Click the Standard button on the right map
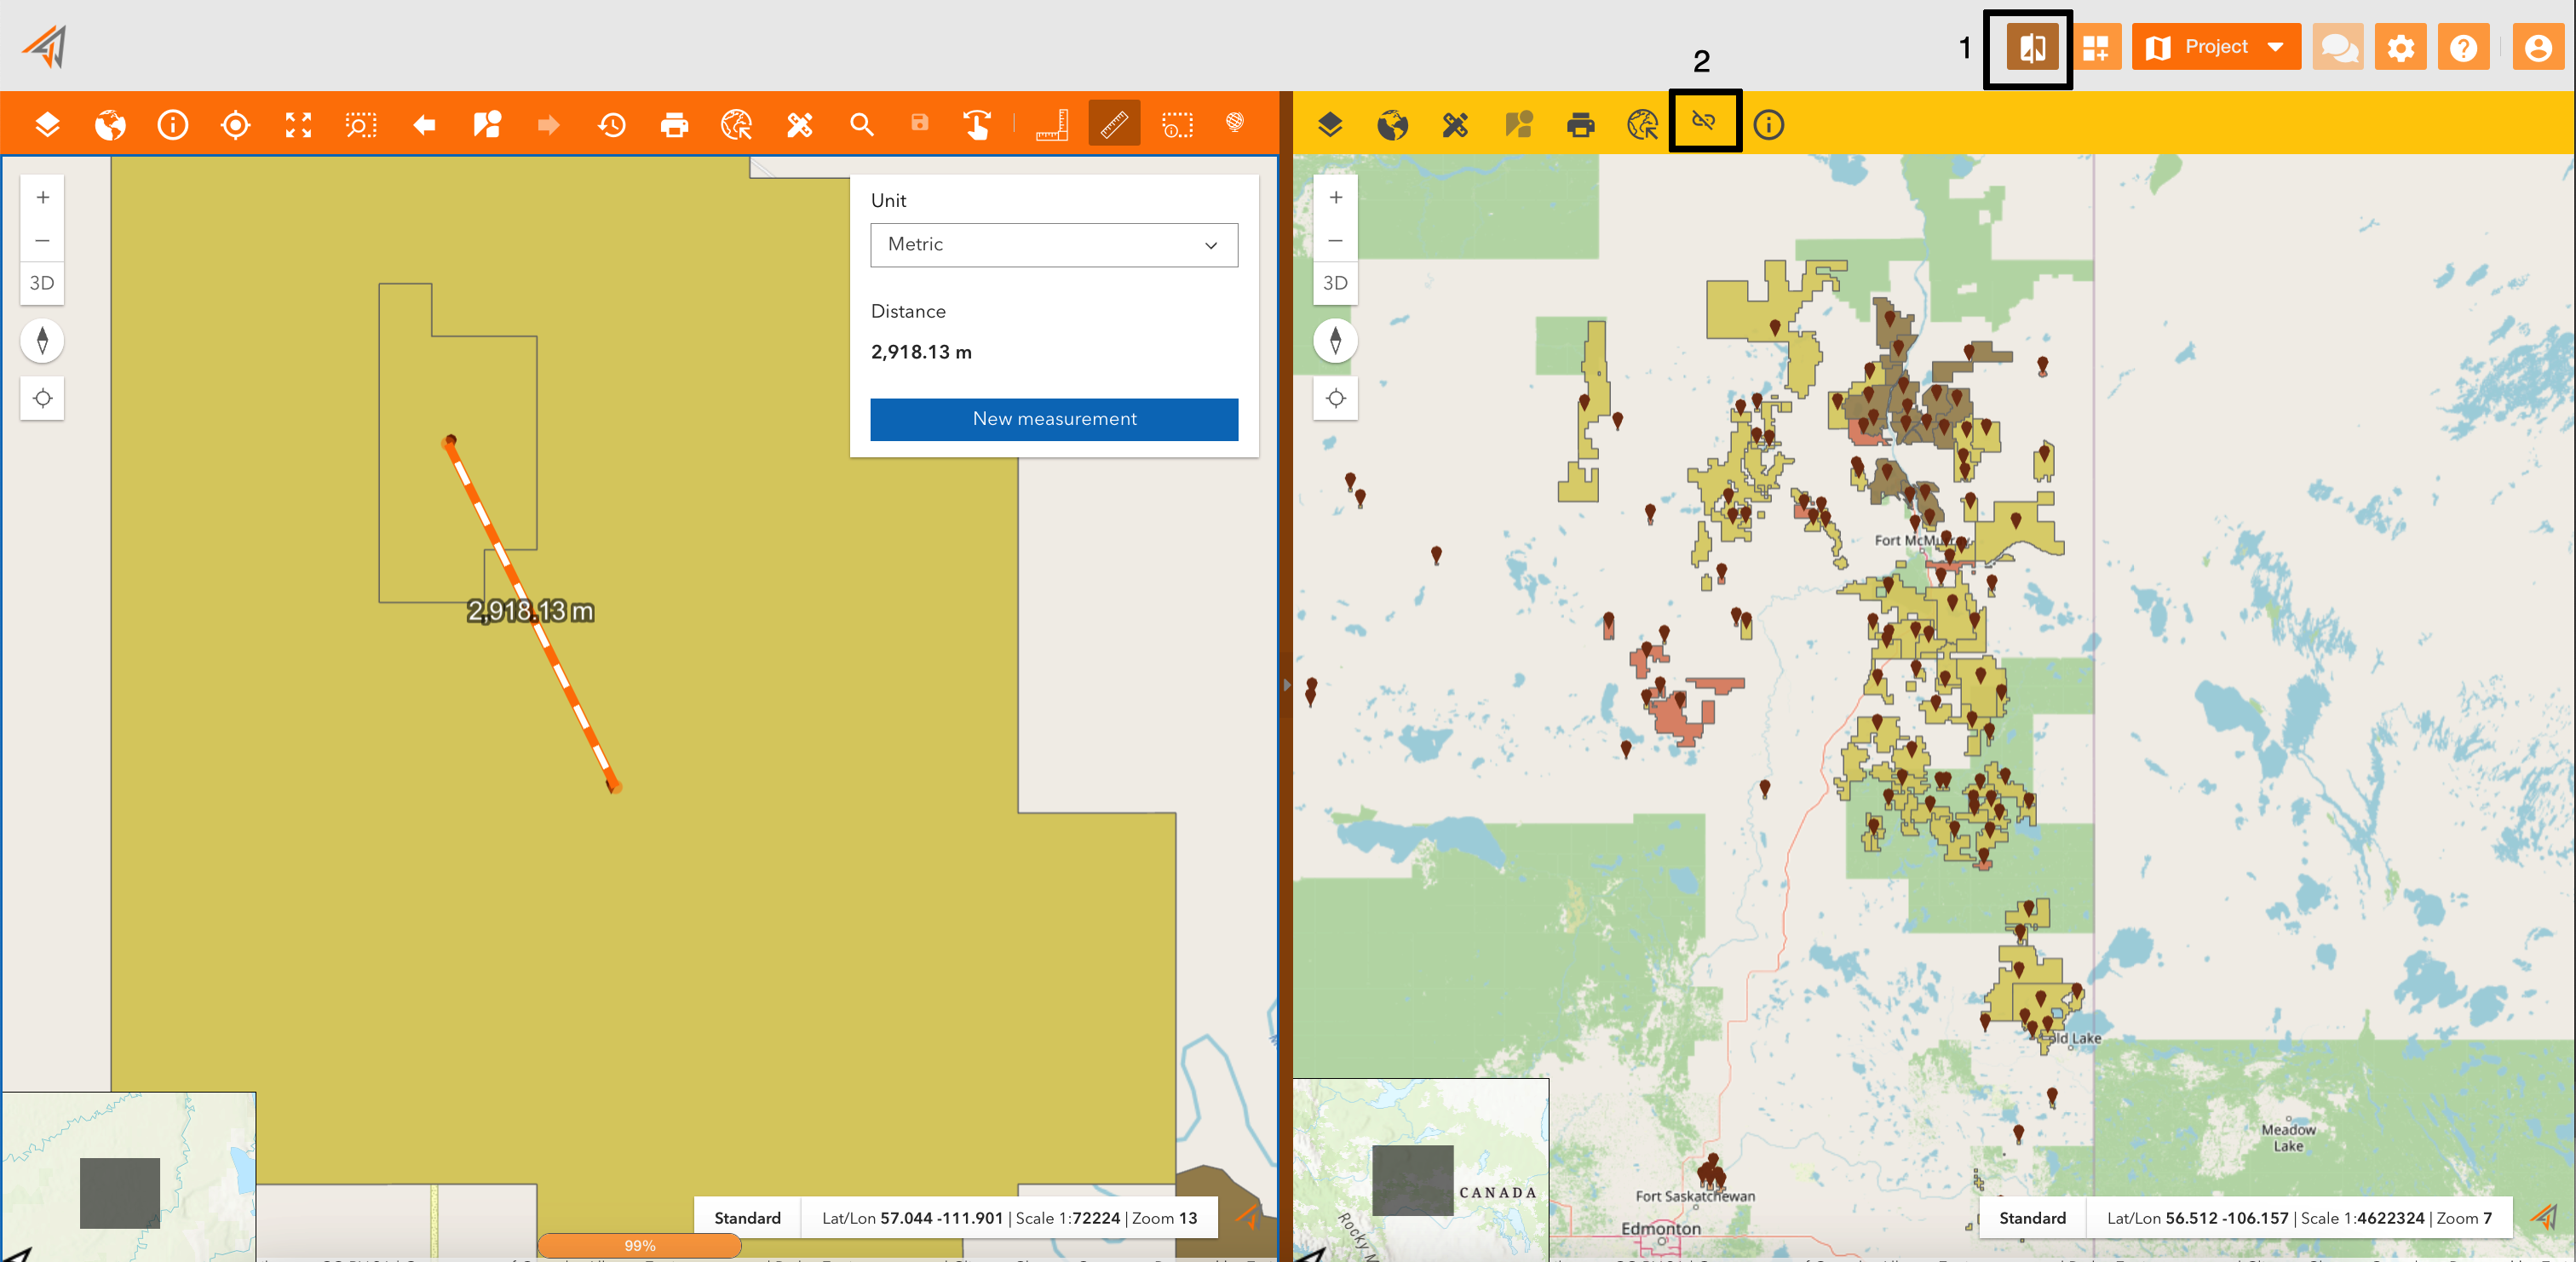The width and height of the screenshot is (2576, 1262). point(2032,1218)
